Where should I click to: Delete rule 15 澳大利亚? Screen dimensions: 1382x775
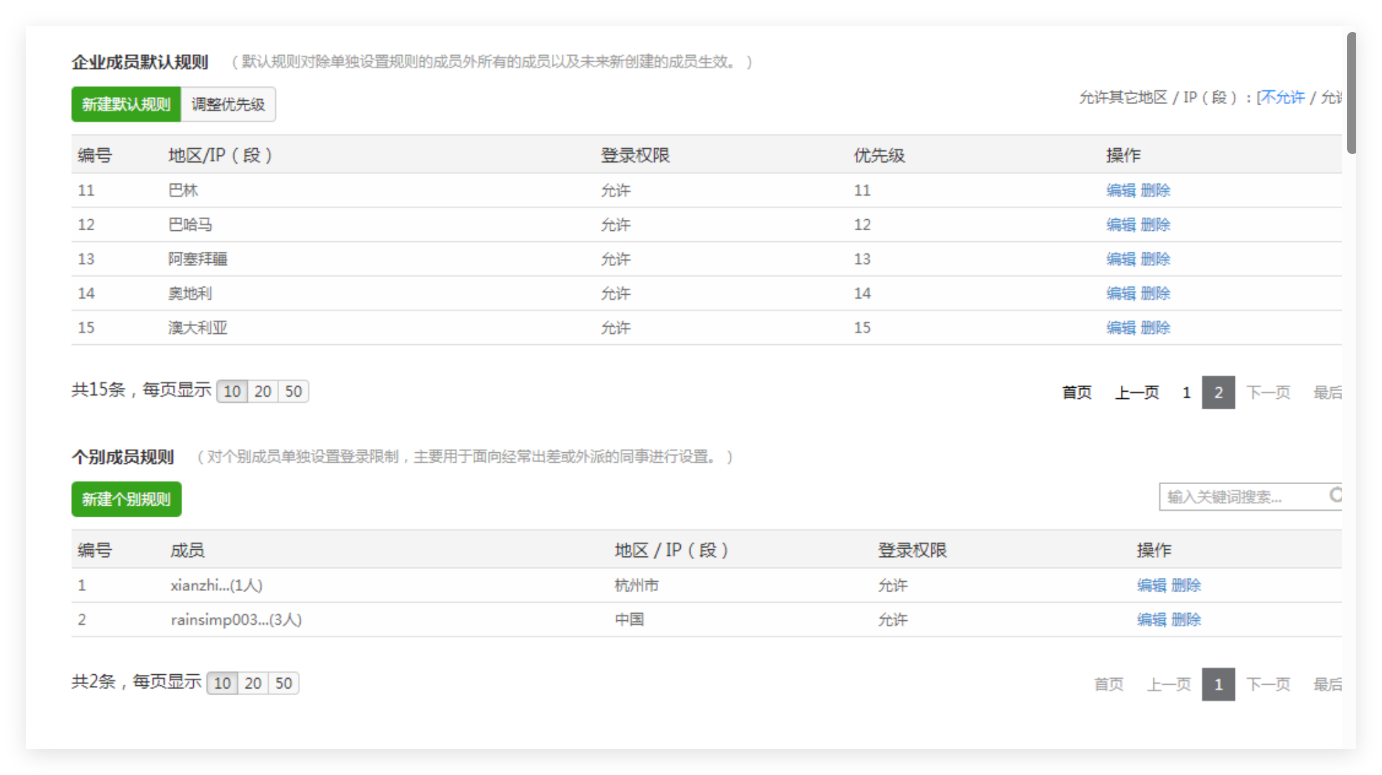1156,327
